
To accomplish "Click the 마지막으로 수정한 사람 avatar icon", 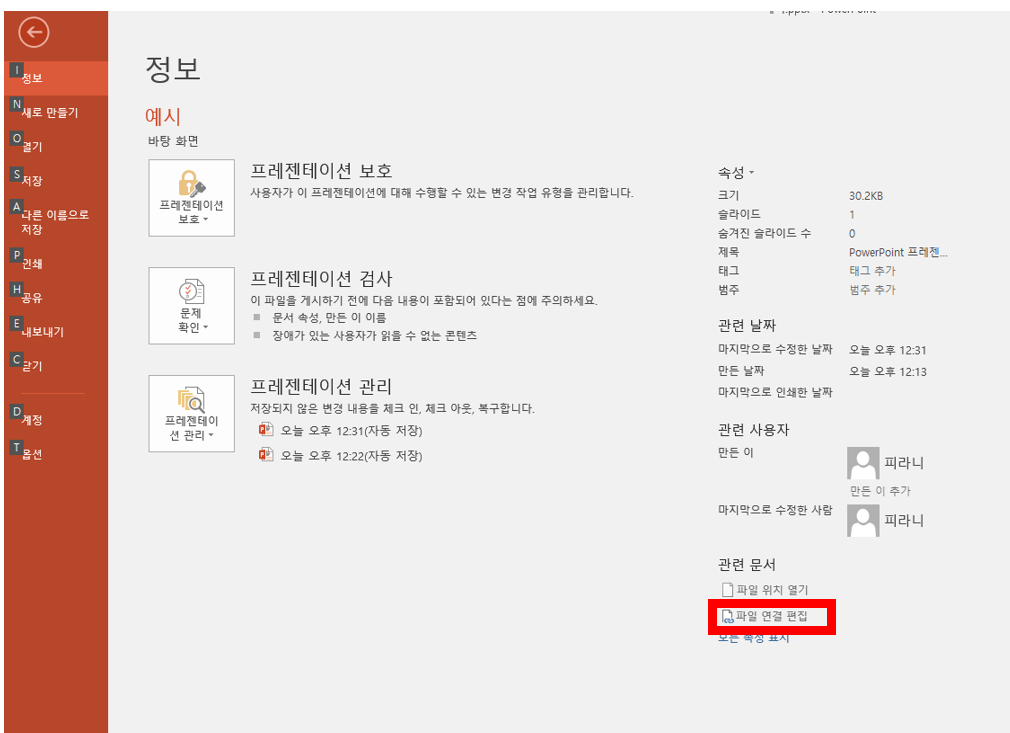I will (x=862, y=520).
